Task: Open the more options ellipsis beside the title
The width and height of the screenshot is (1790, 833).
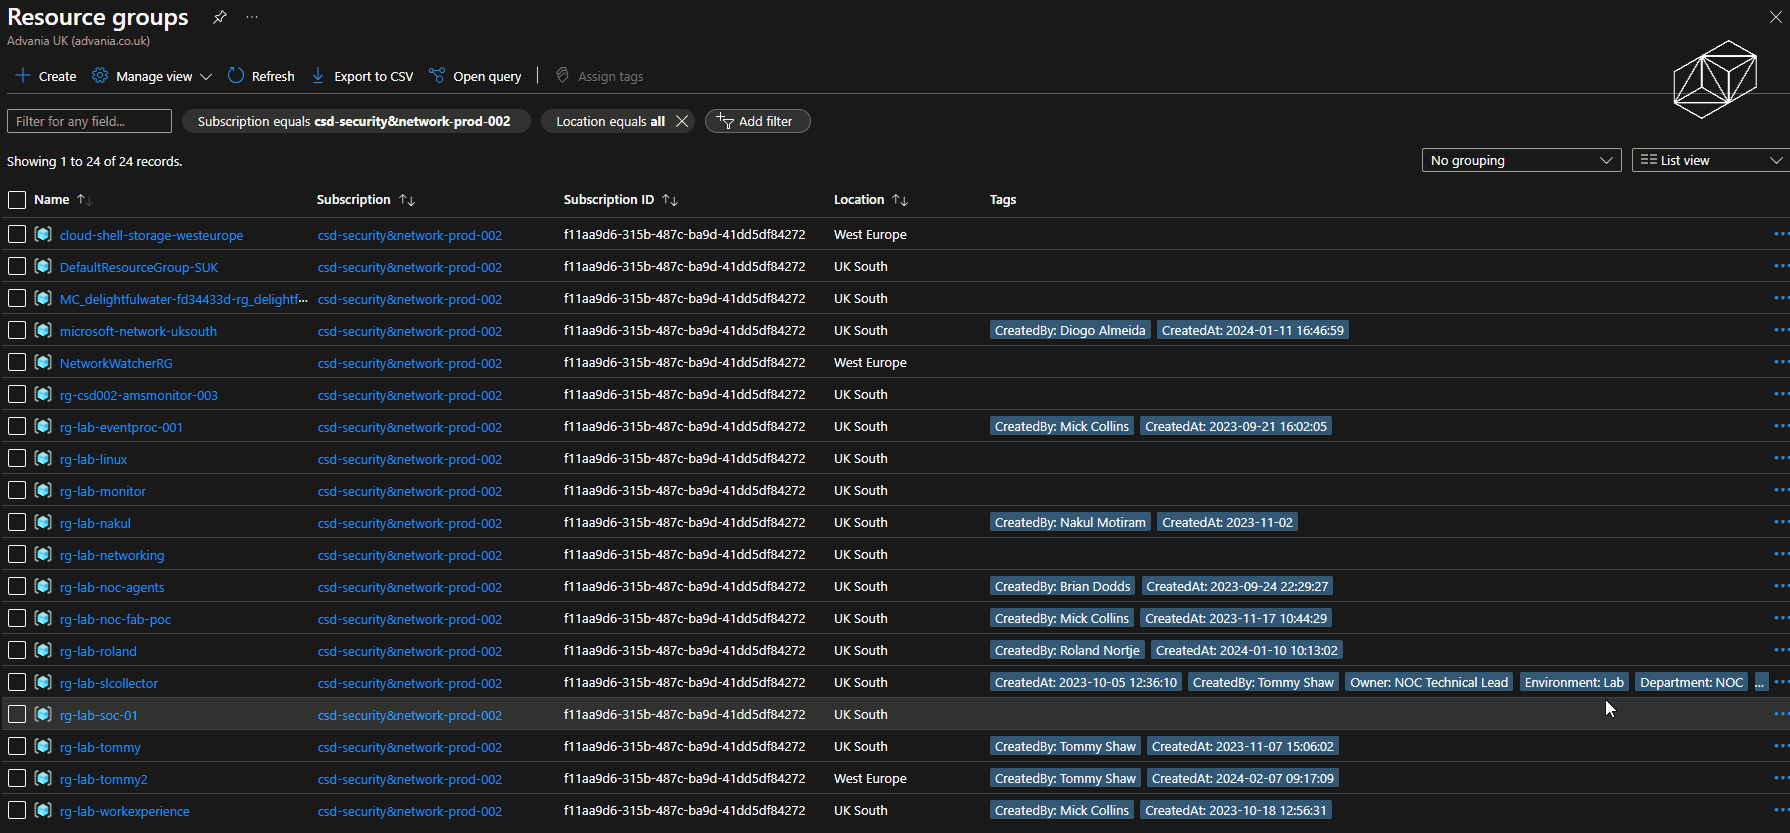Action: pyautogui.click(x=252, y=17)
